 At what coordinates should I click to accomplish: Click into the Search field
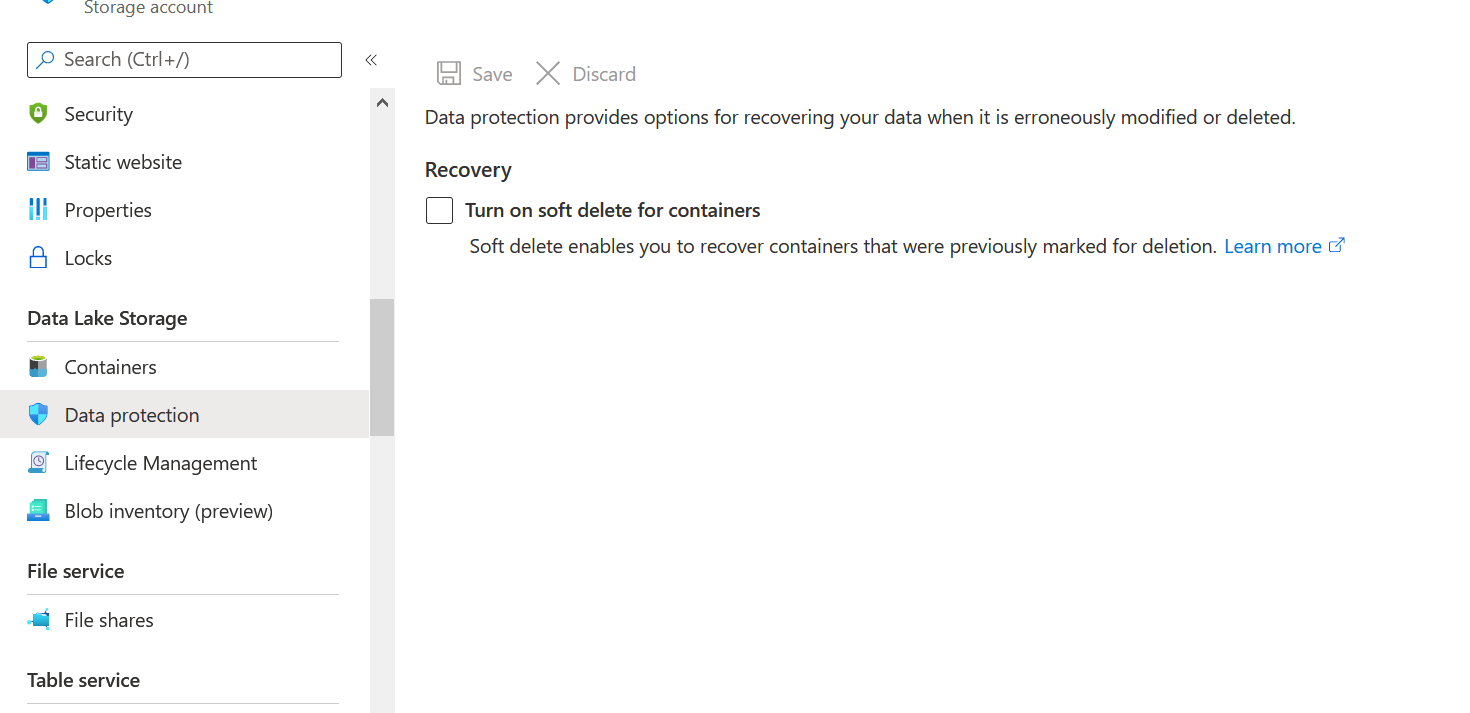pos(184,59)
